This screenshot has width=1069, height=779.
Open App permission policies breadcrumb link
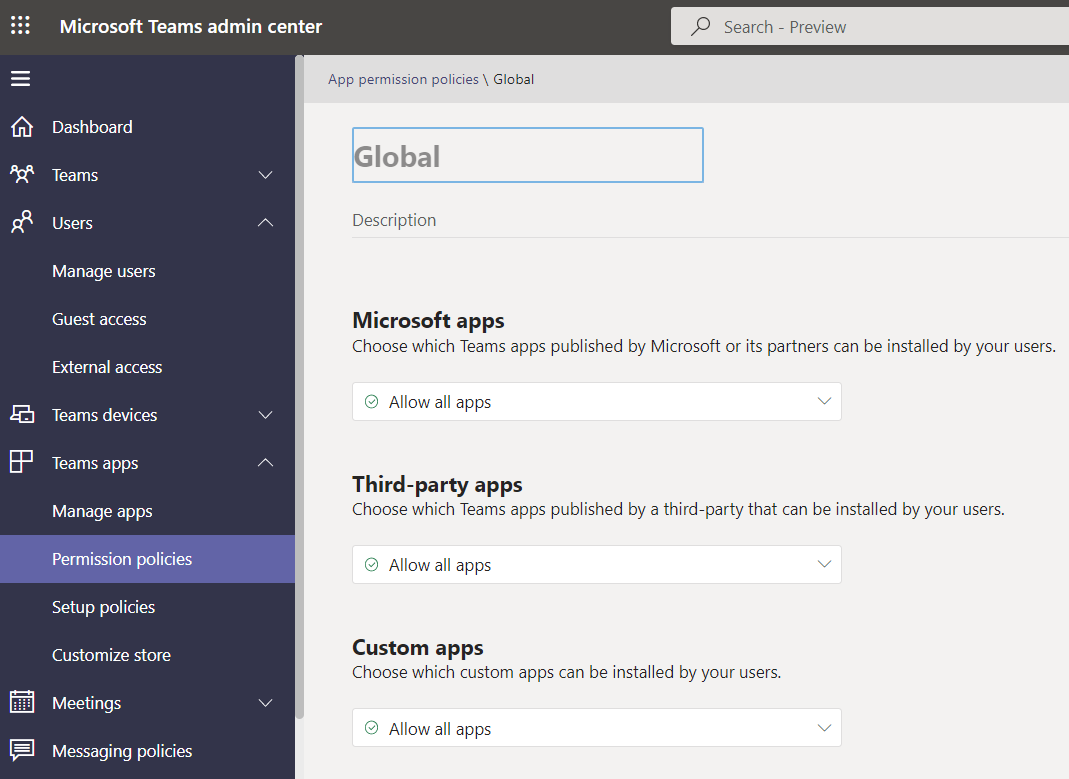[403, 79]
